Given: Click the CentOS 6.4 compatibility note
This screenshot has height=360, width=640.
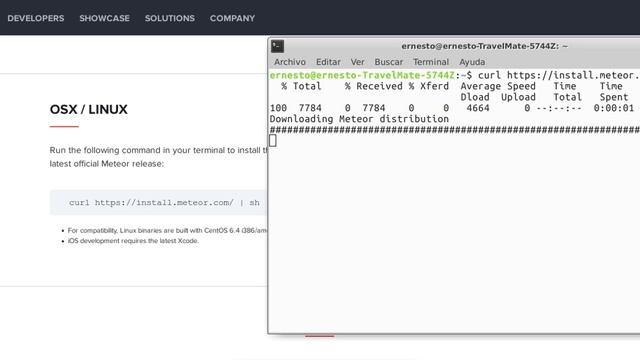Looking at the screenshot, I should [x=167, y=231].
